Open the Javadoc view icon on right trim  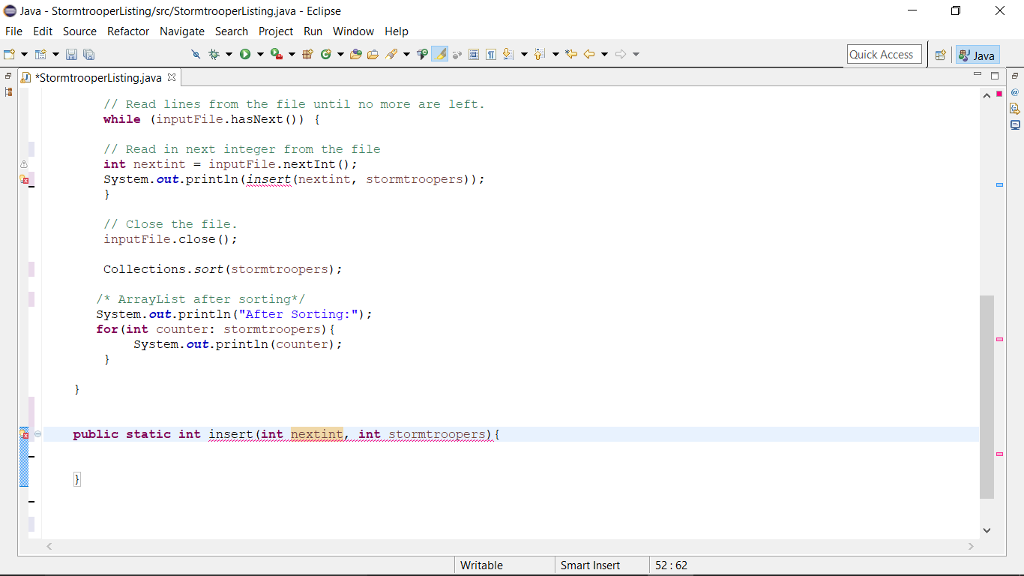(1015, 92)
